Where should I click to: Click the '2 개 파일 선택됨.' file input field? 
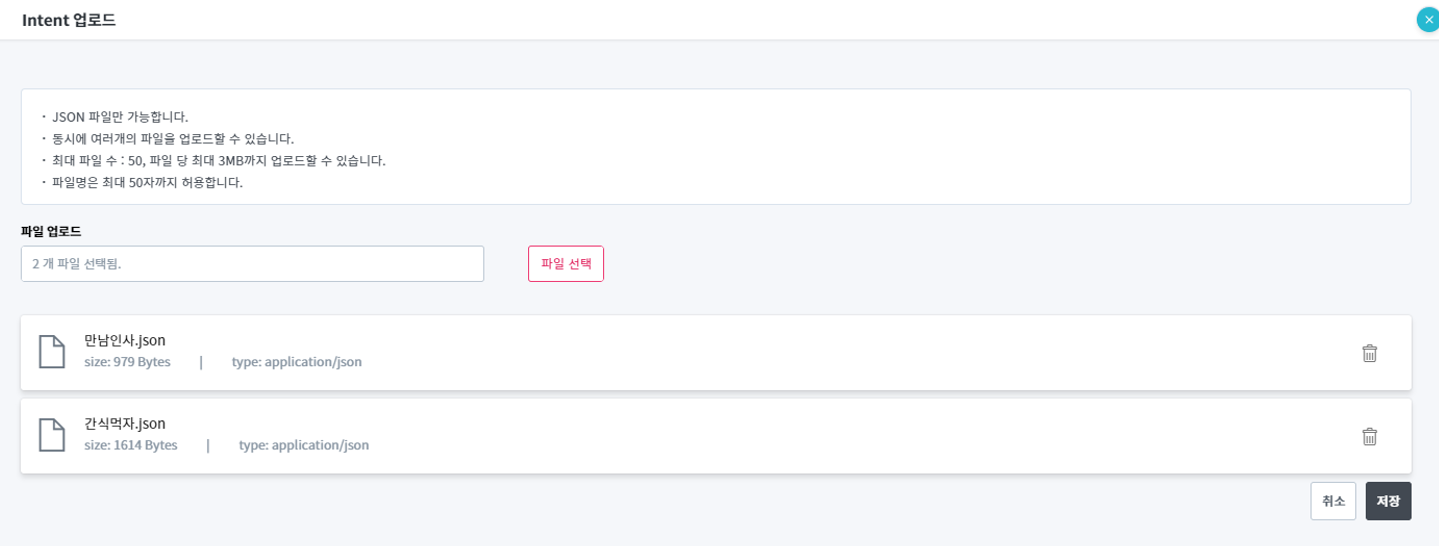(252, 264)
